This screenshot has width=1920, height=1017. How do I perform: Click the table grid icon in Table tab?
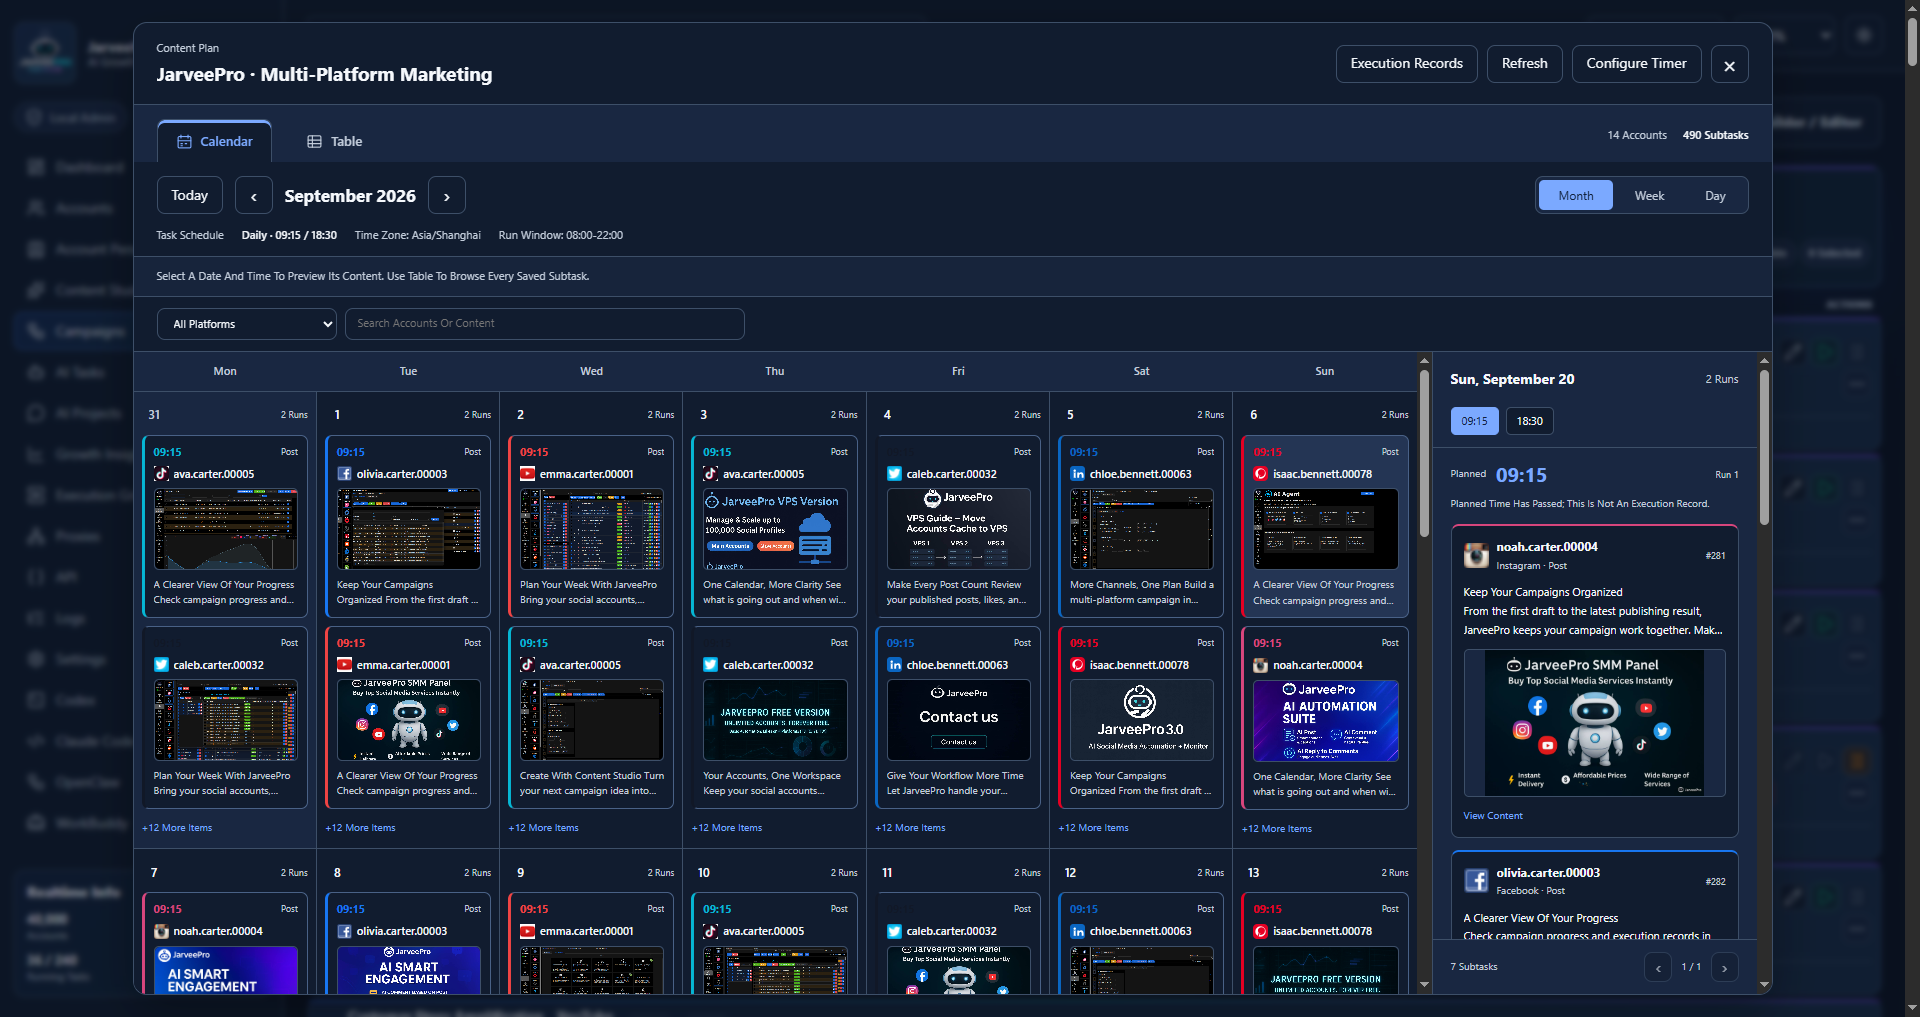point(314,142)
